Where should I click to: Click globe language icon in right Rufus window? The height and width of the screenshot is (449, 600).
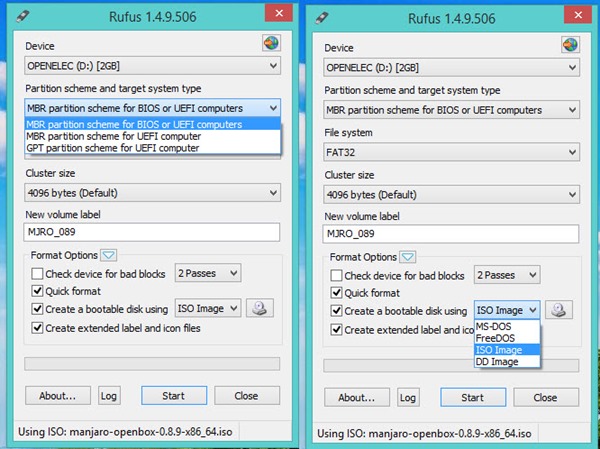point(571,45)
